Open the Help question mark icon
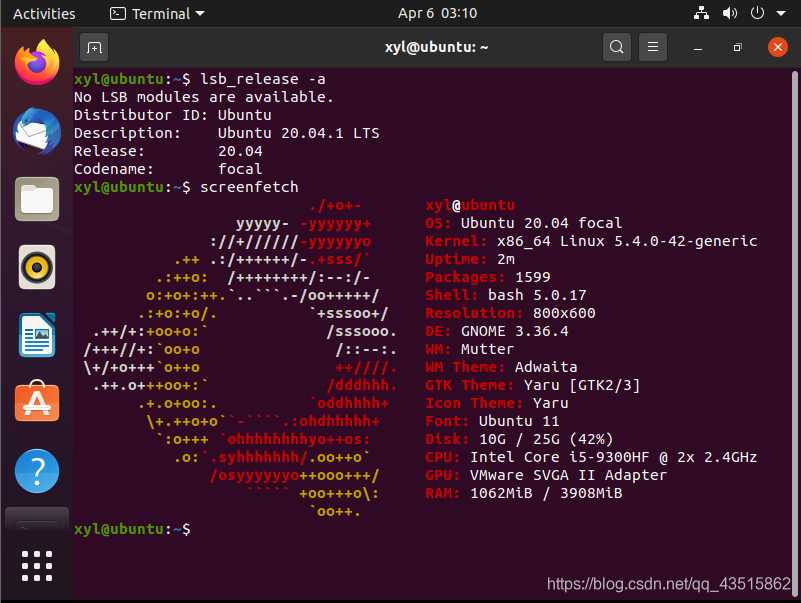Screen dimensions: 801x603 point(37,471)
